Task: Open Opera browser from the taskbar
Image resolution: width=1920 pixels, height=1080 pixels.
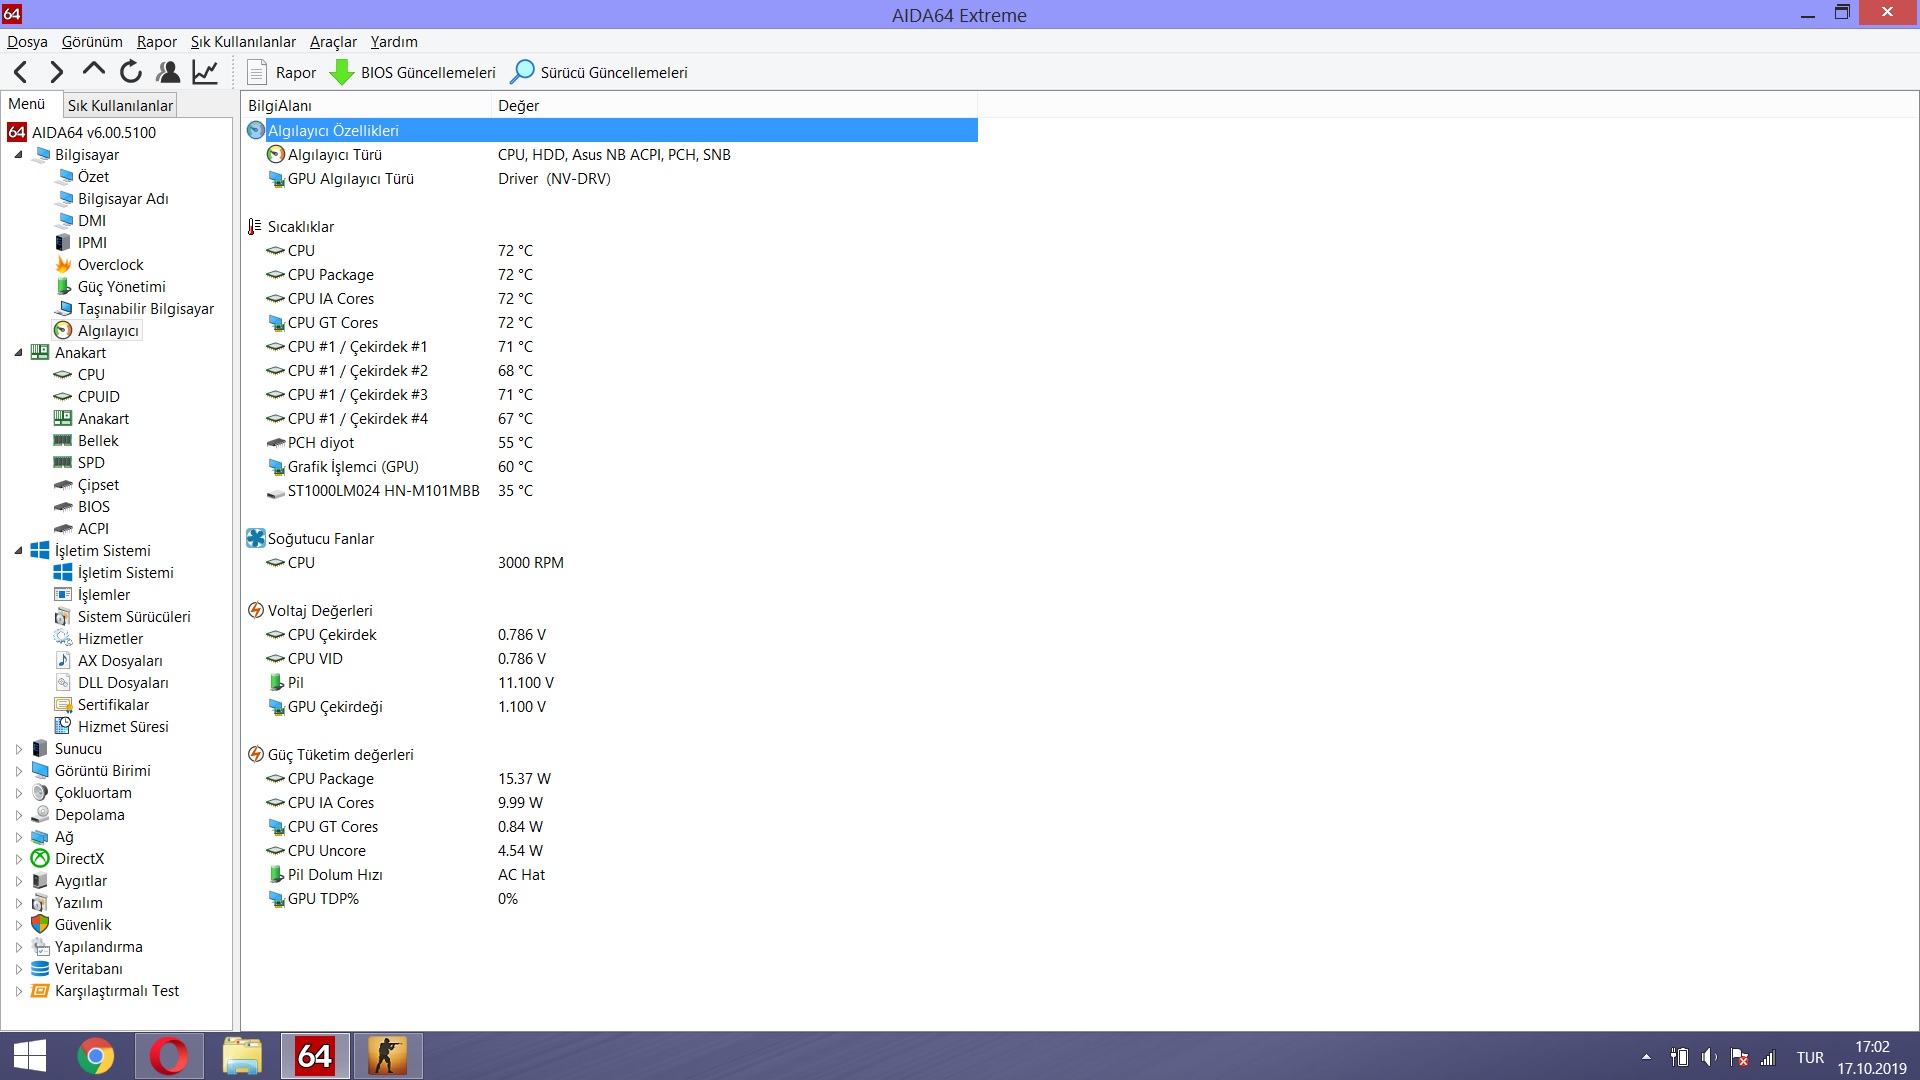Action: (169, 1056)
